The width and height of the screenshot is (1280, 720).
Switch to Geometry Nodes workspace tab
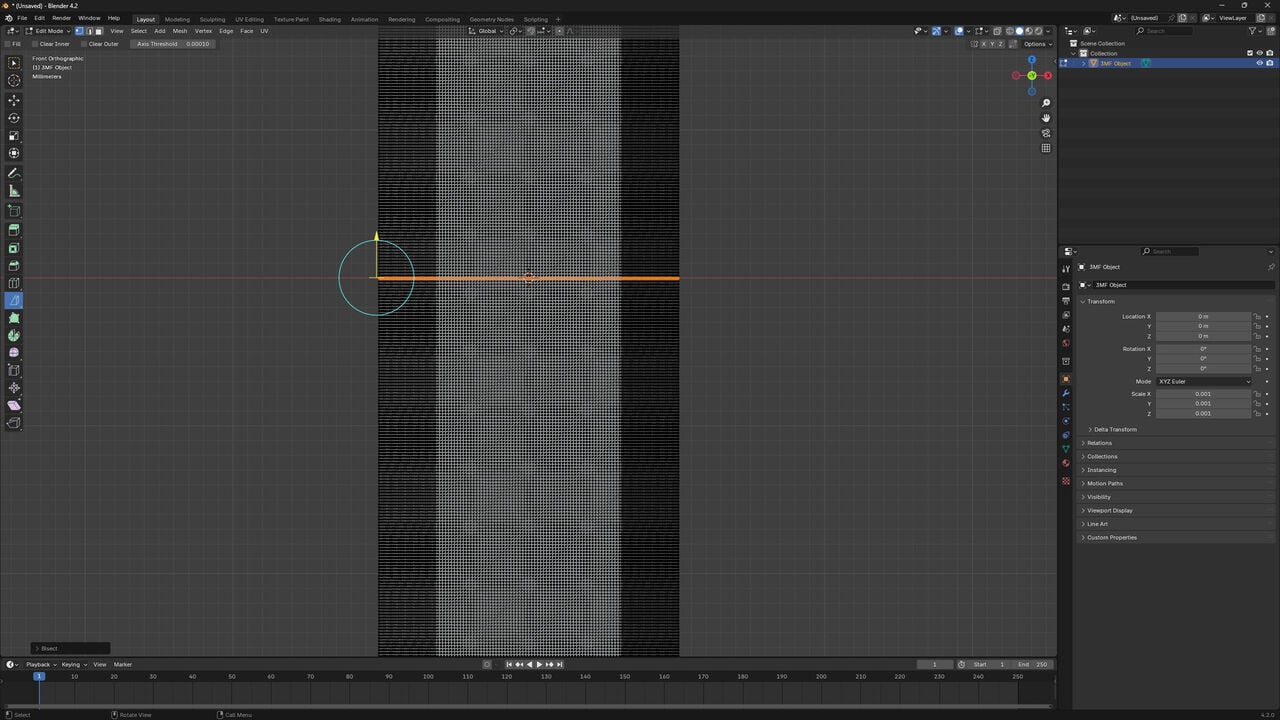(490, 19)
